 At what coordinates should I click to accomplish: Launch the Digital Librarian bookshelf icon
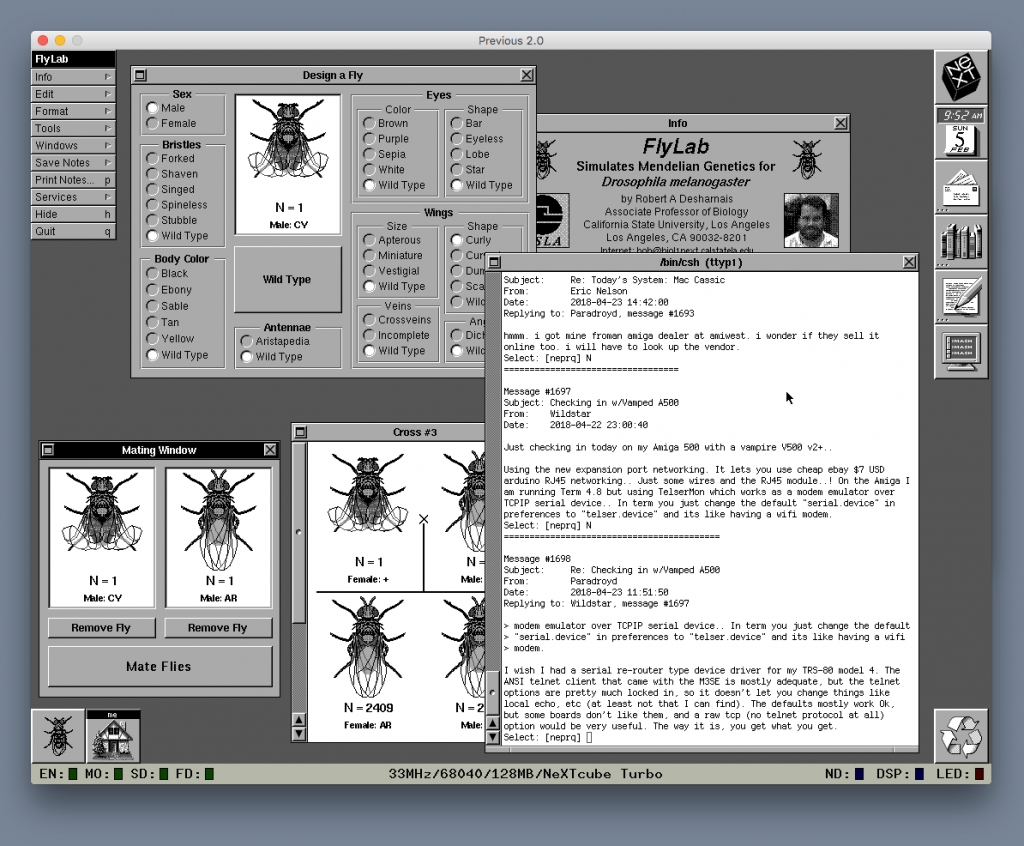pos(961,242)
